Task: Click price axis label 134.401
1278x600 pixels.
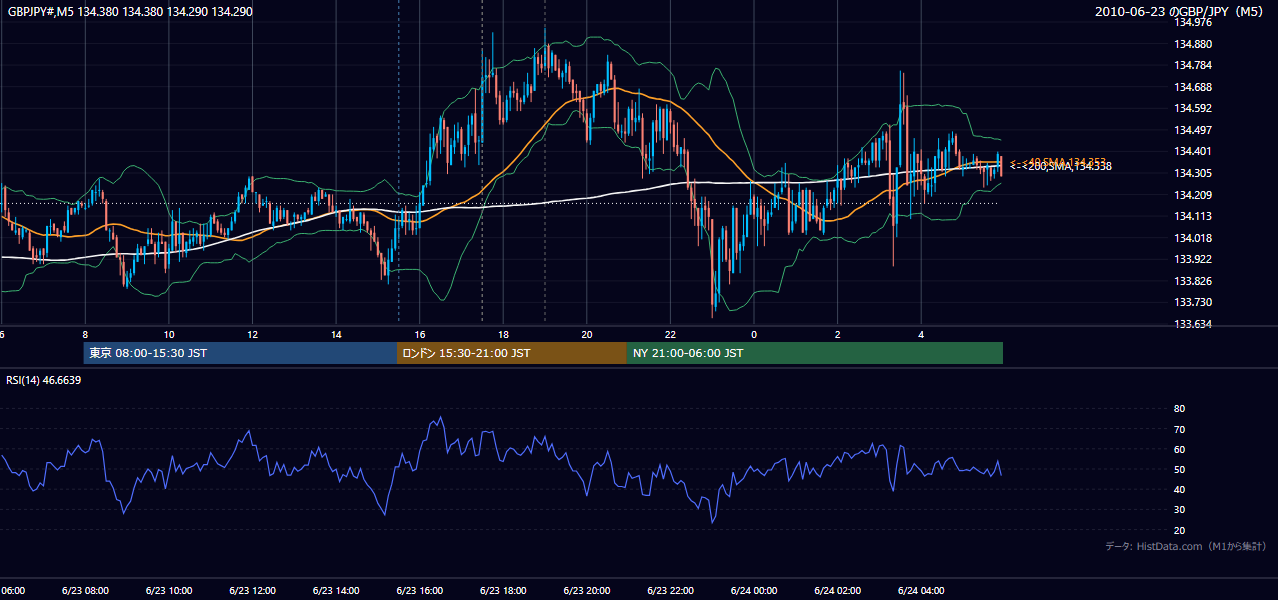Action: pyautogui.click(x=1192, y=152)
